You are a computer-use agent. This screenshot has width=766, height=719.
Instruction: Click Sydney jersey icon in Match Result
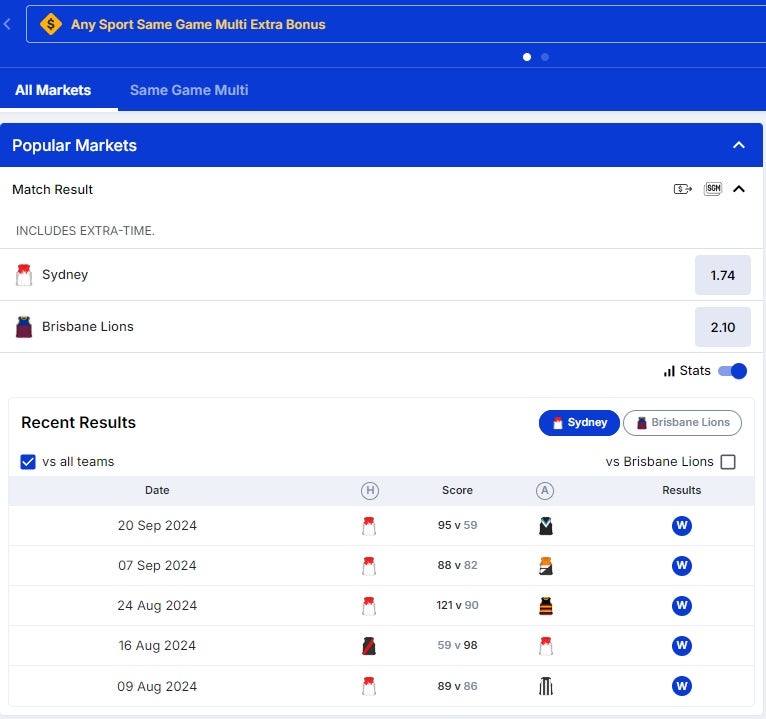[x=24, y=275]
